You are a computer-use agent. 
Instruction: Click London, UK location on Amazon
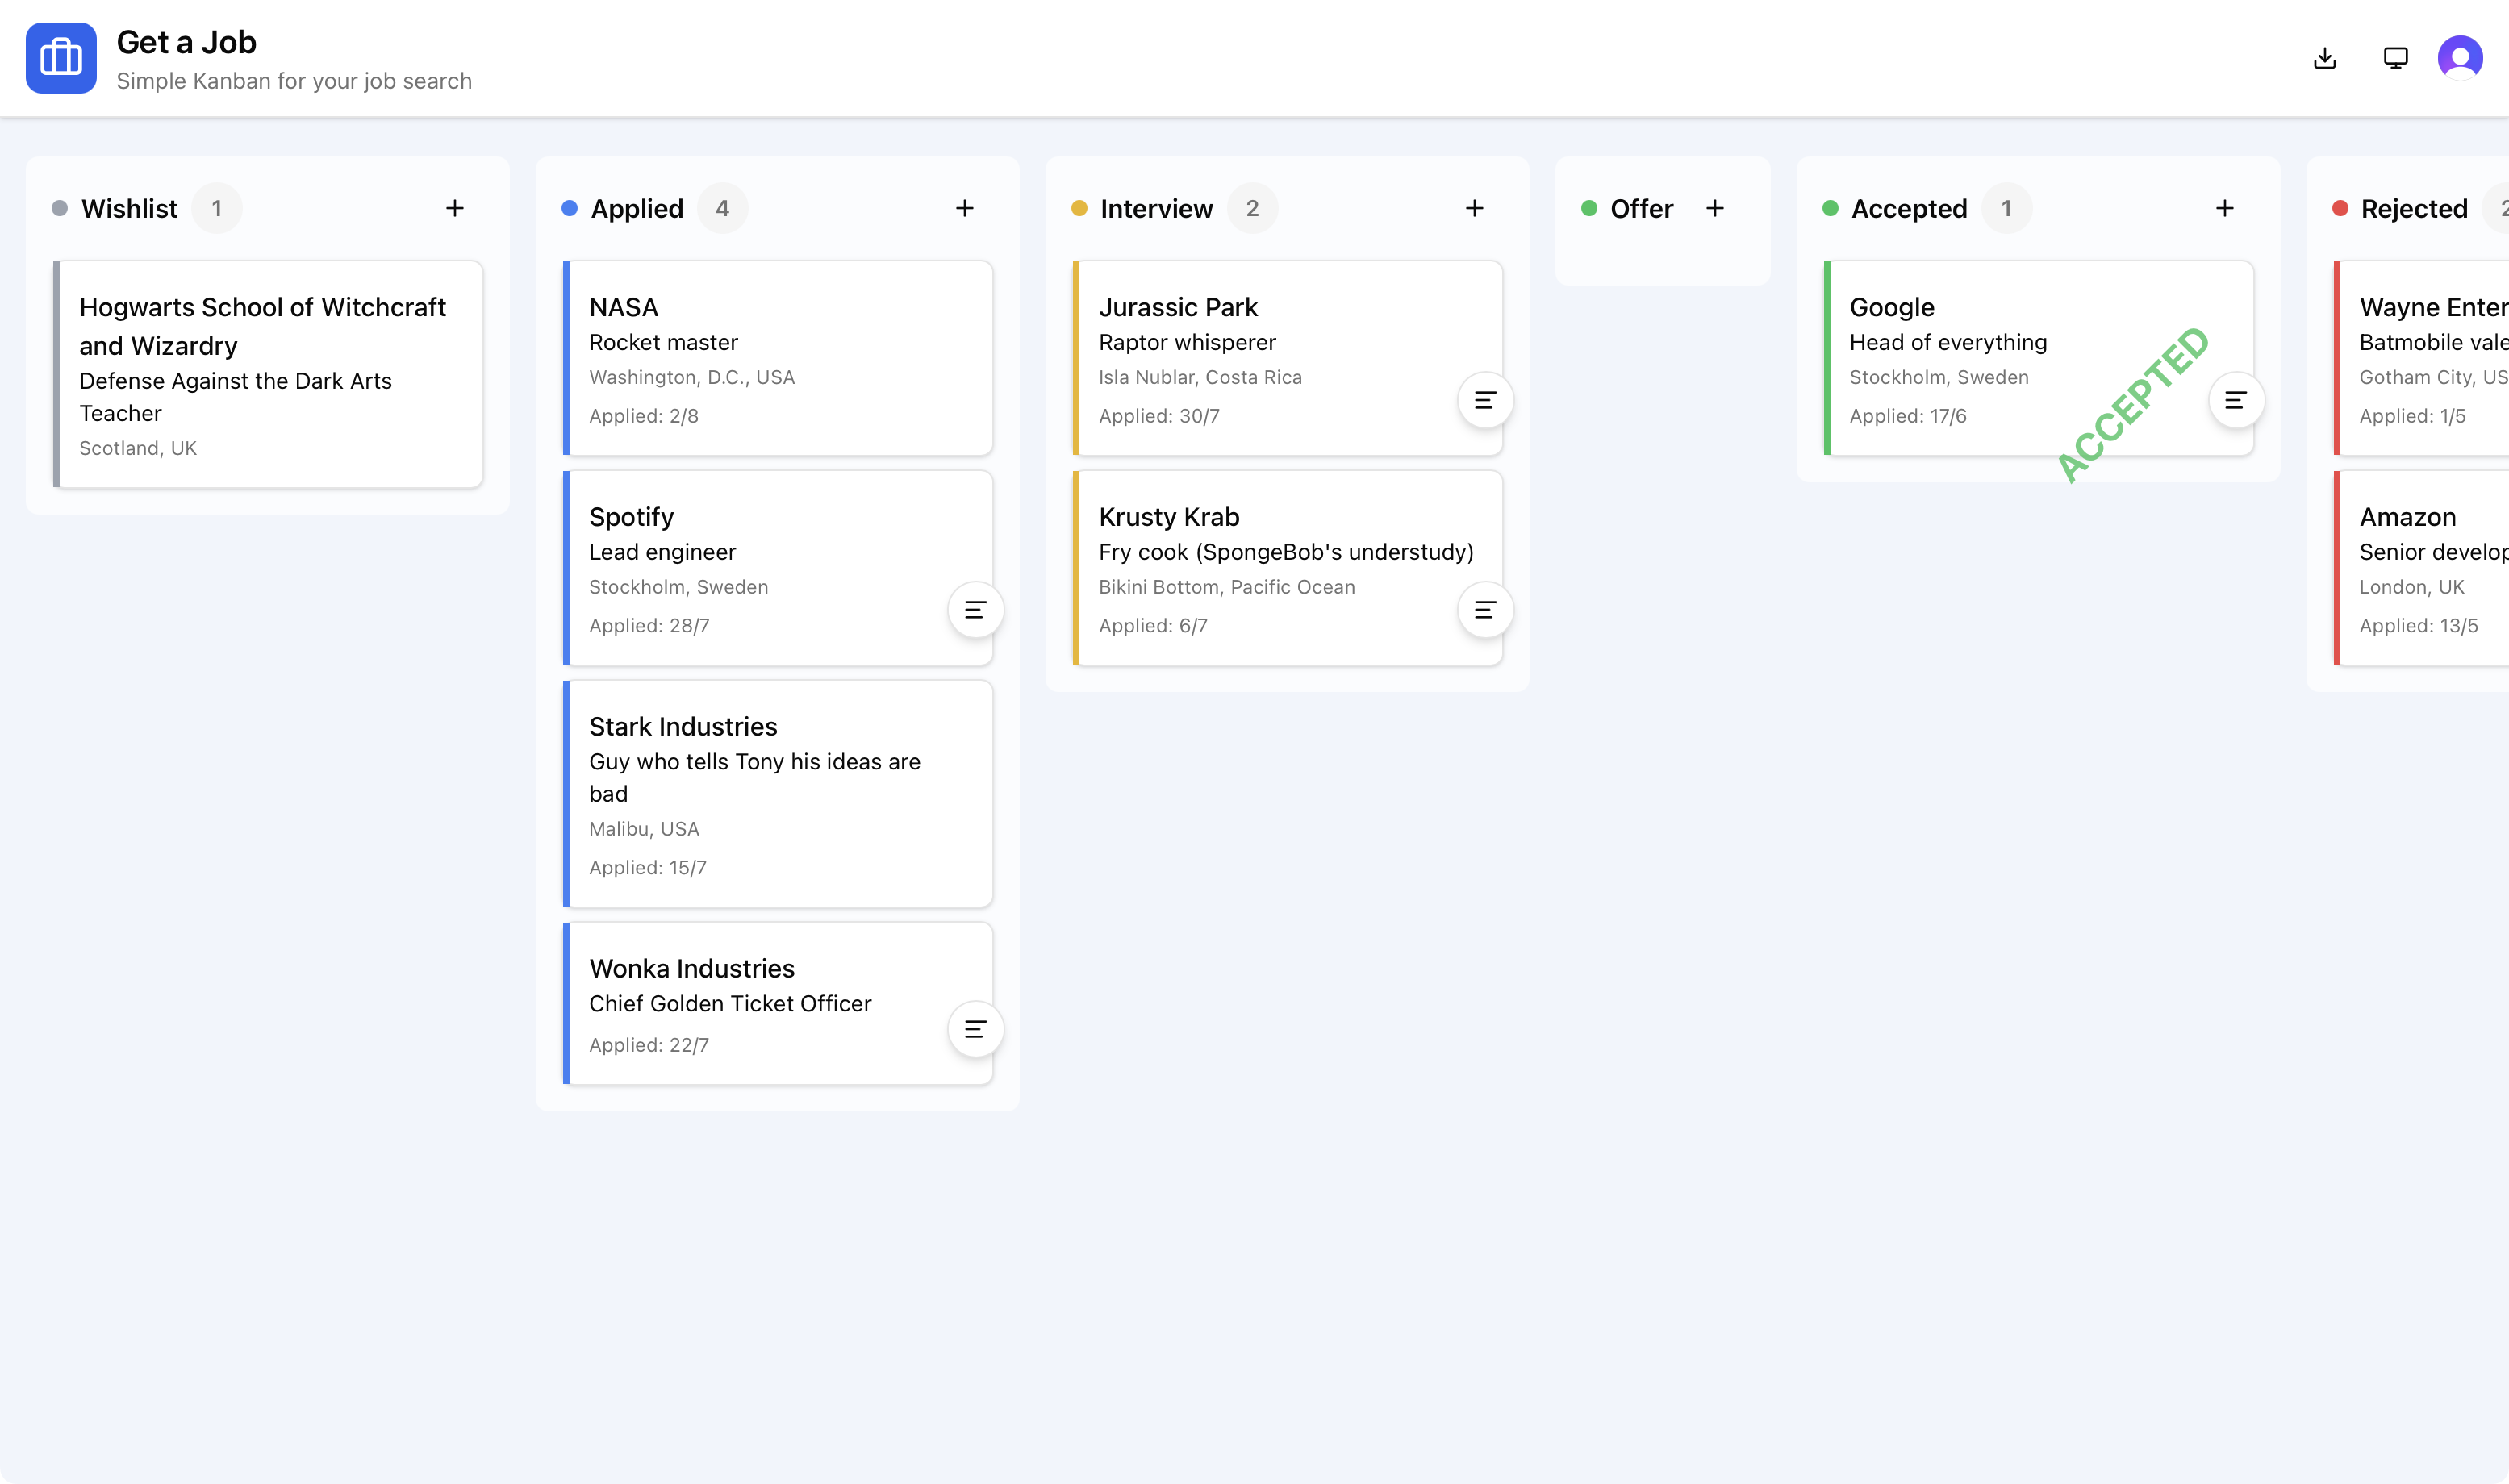click(x=2412, y=587)
